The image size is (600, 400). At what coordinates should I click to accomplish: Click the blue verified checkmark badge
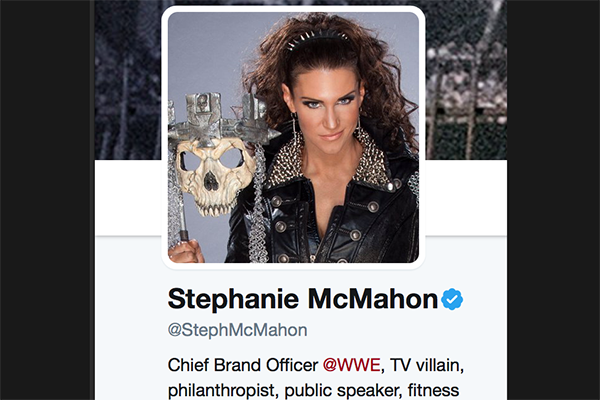(x=452, y=299)
